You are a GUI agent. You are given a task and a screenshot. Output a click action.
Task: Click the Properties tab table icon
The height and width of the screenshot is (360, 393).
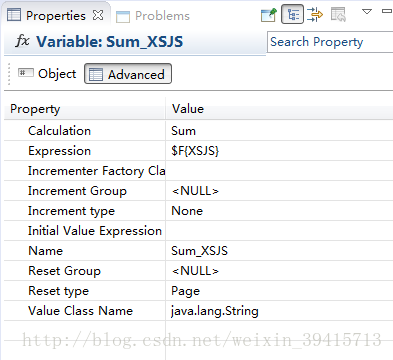point(14,15)
